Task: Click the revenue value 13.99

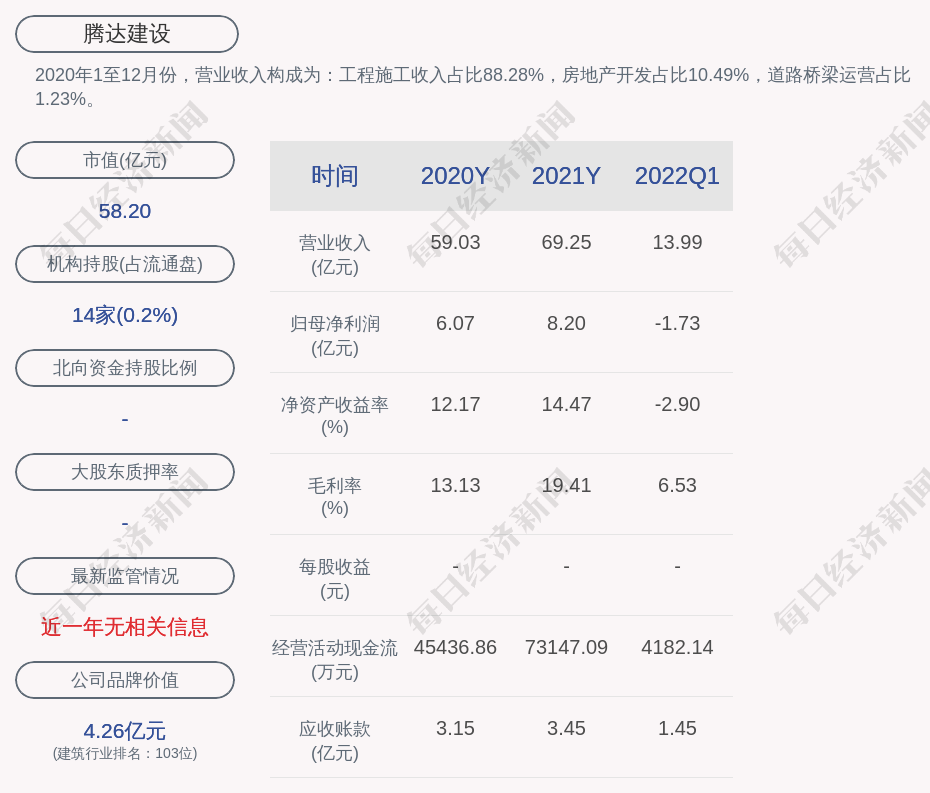Action: [x=677, y=242]
